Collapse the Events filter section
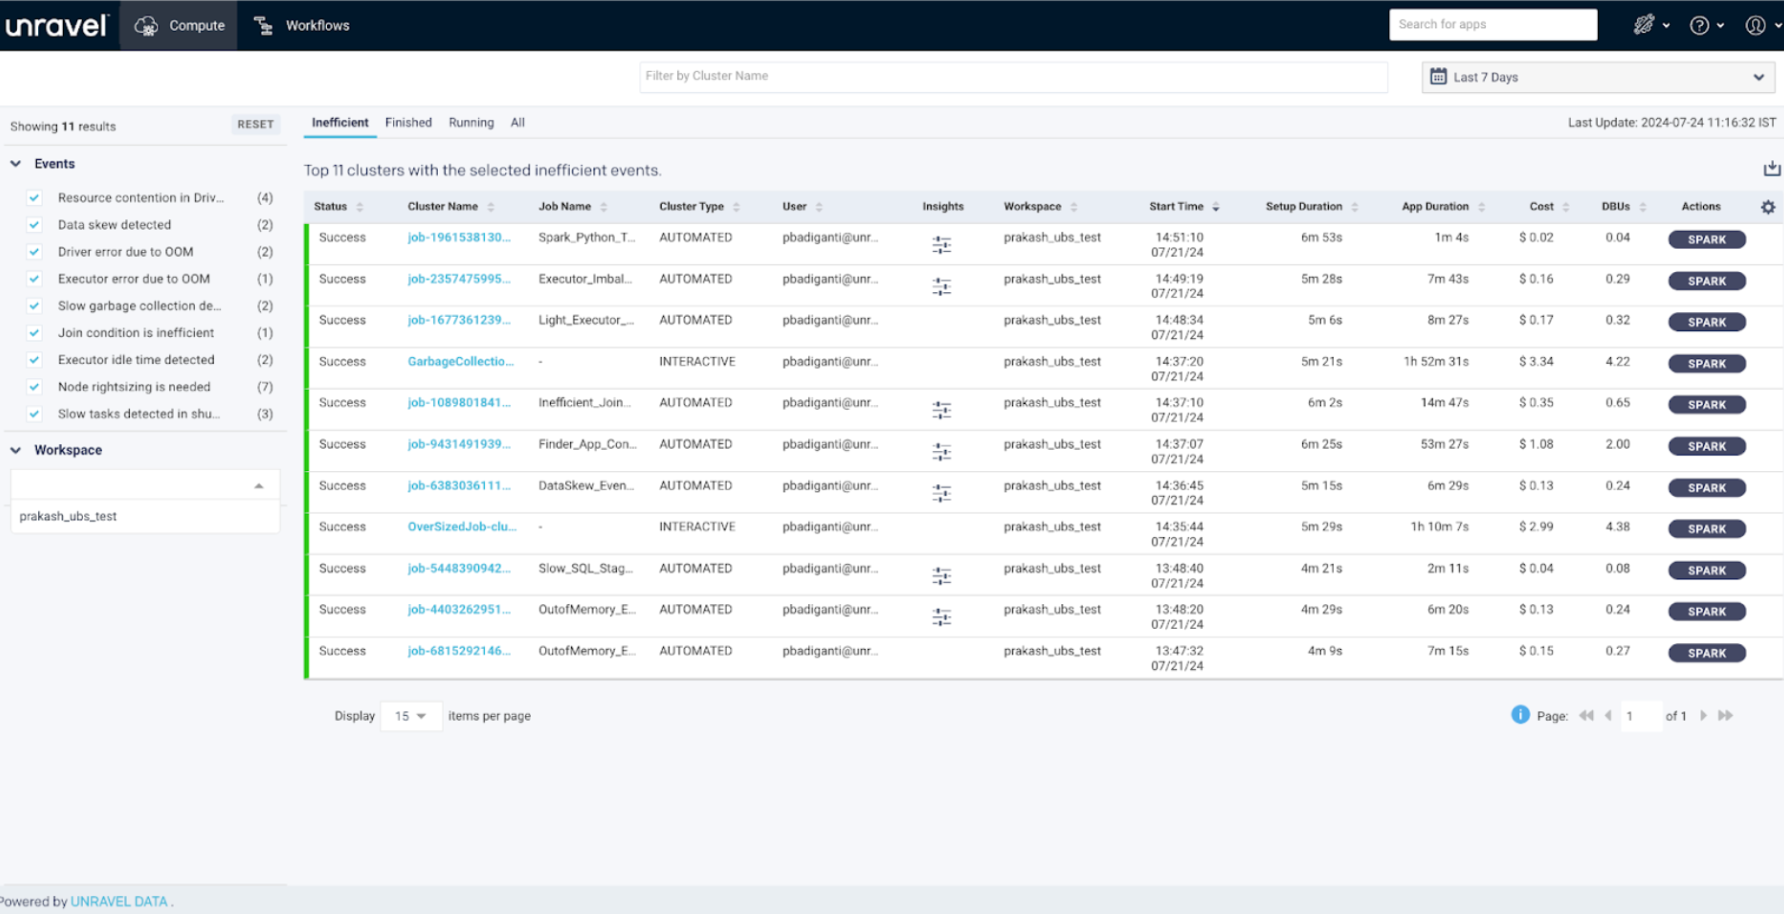This screenshot has width=1784, height=914. 16,164
